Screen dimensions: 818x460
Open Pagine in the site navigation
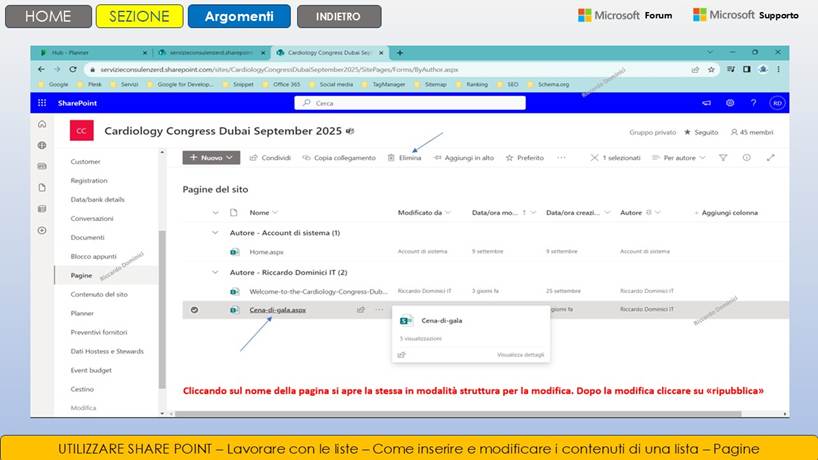[x=81, y=275]
